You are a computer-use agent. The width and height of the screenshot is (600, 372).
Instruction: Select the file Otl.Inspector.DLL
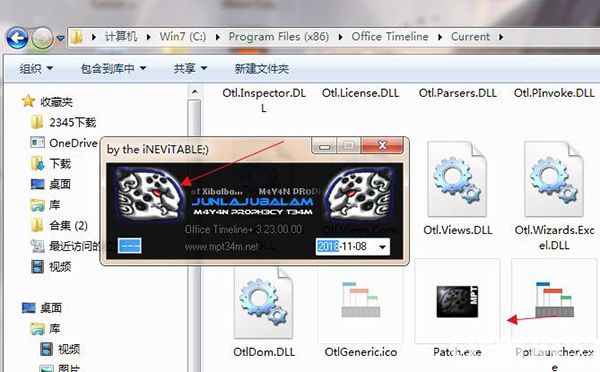pyautogui.click(x=264, y=100)
